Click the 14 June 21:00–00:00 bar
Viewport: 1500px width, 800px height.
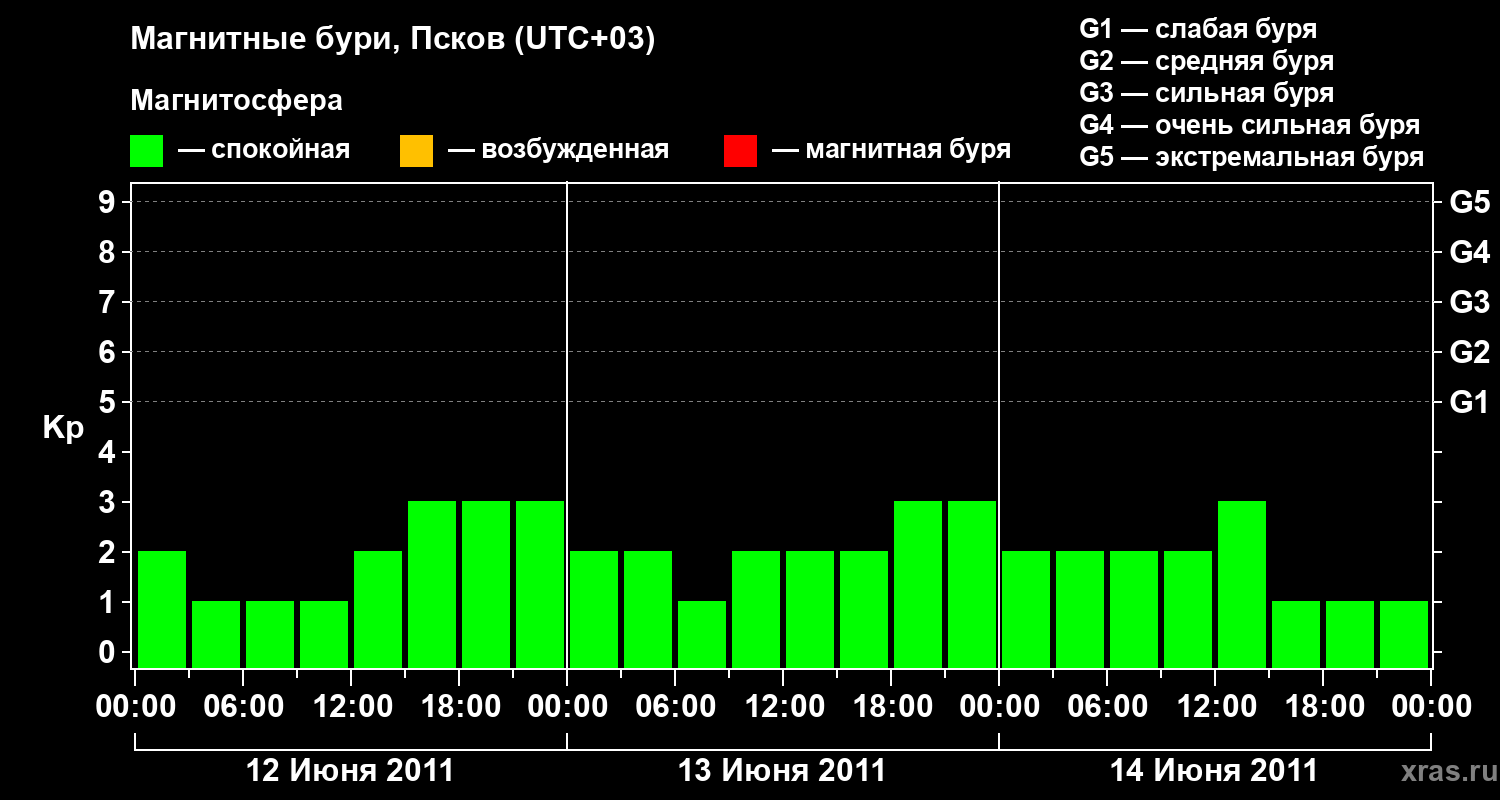click(x=1404, y=634)
